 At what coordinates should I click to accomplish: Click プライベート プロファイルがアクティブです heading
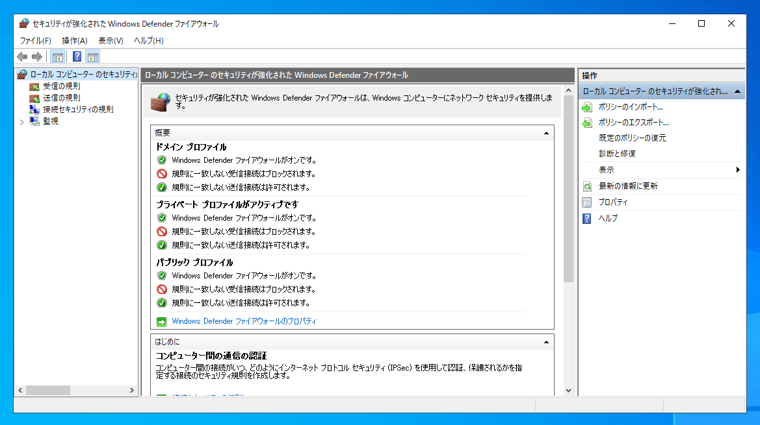[227, 205]
